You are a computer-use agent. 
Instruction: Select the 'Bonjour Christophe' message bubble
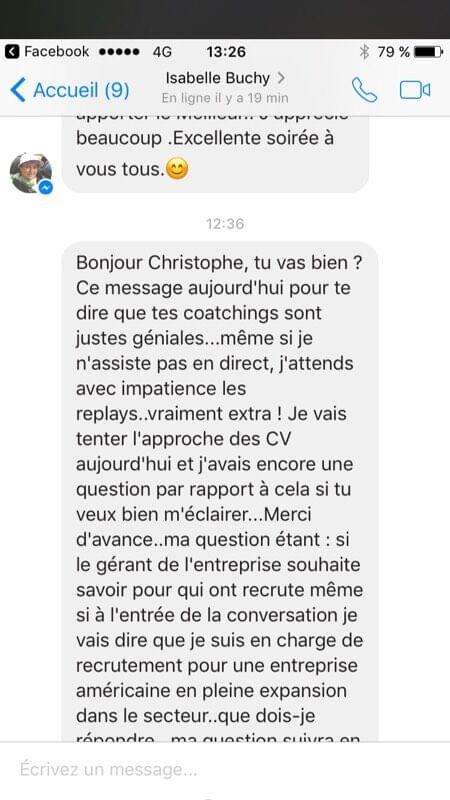tap(220, 492)
